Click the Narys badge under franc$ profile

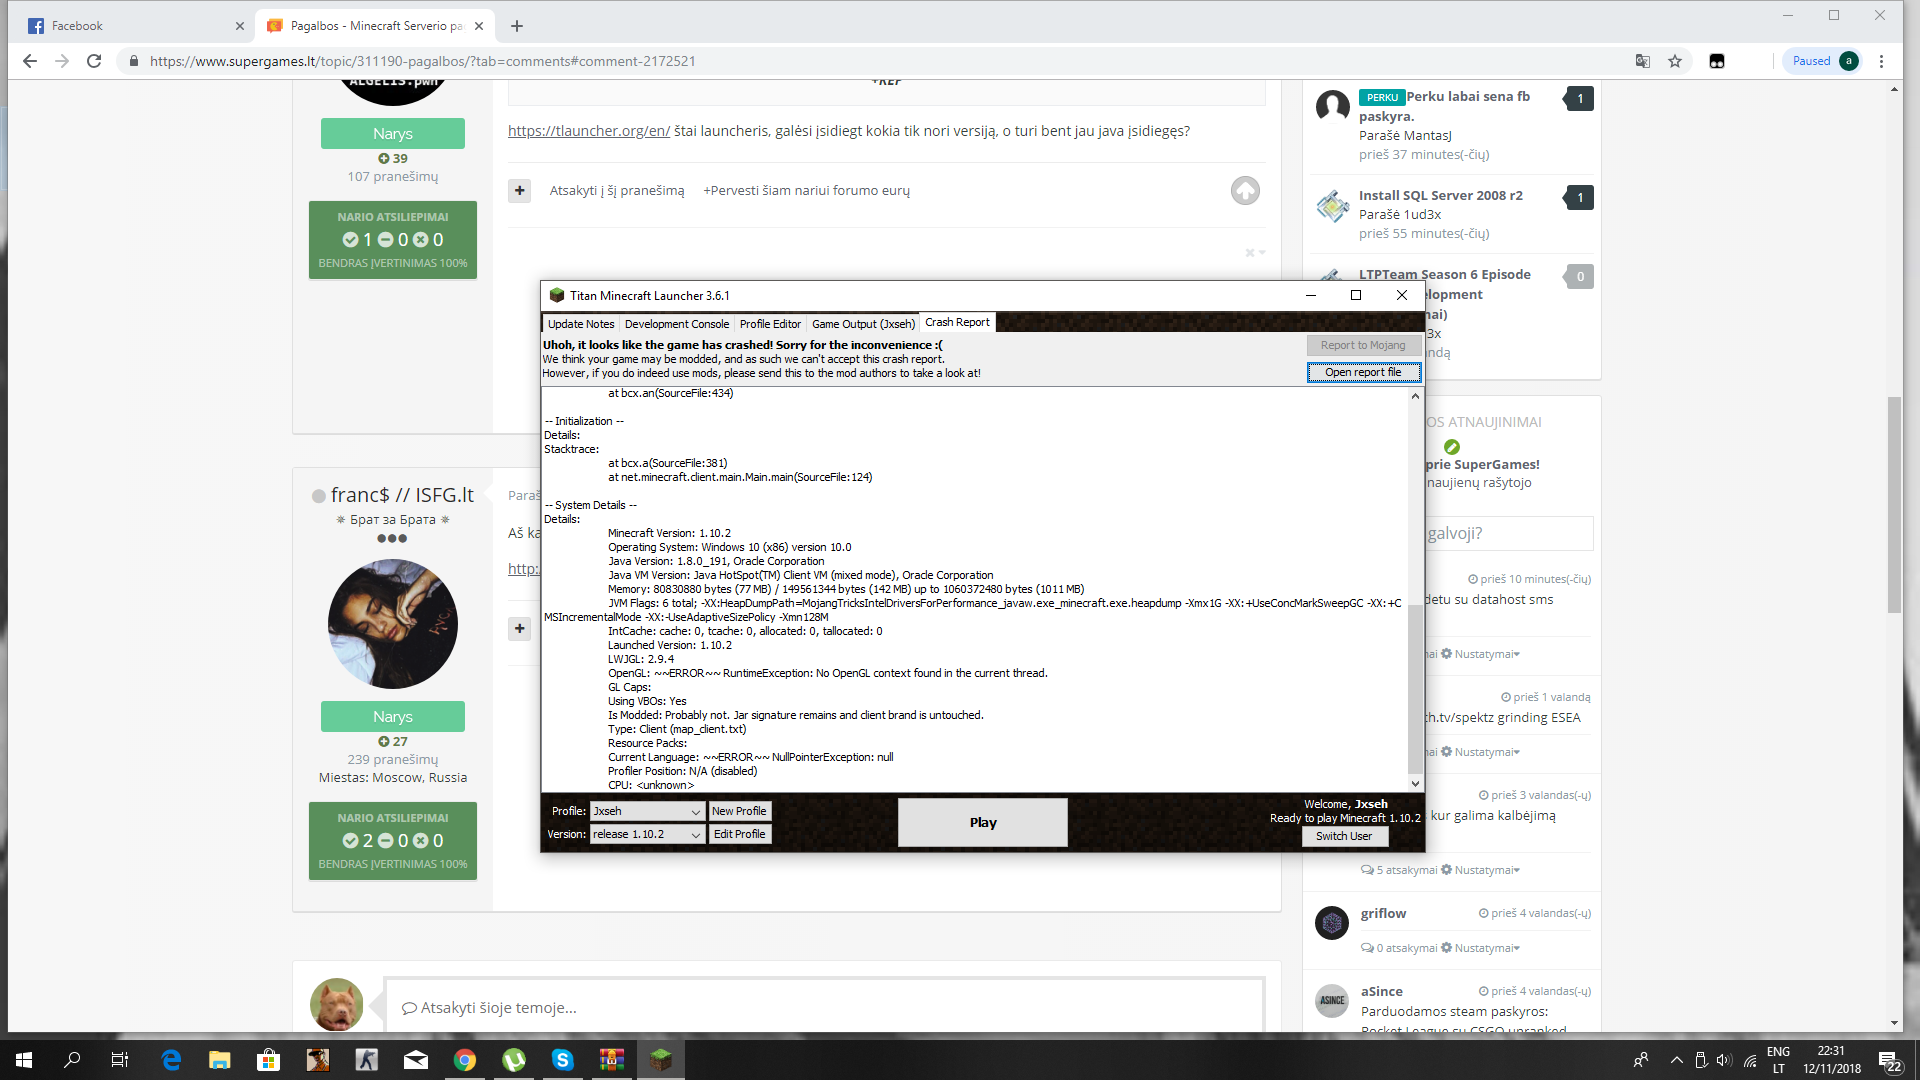click(393, 716)
